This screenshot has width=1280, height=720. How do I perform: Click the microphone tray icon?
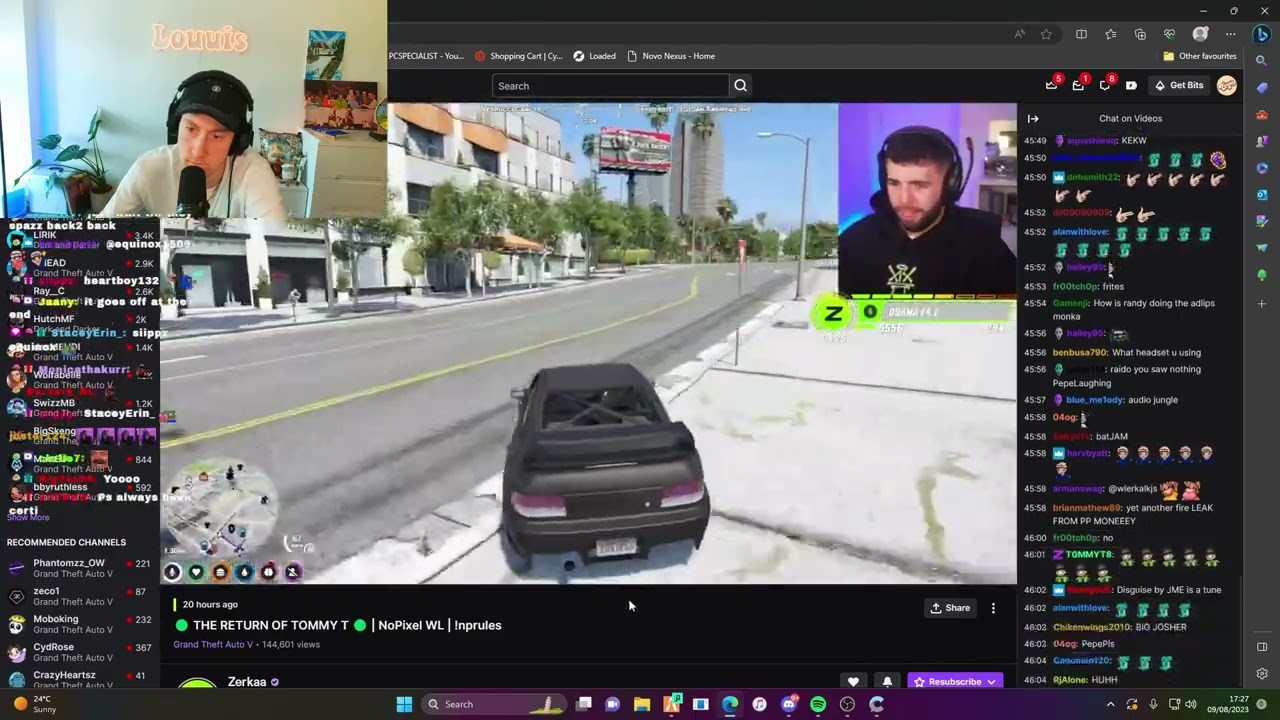click(x=1153, y=704)
